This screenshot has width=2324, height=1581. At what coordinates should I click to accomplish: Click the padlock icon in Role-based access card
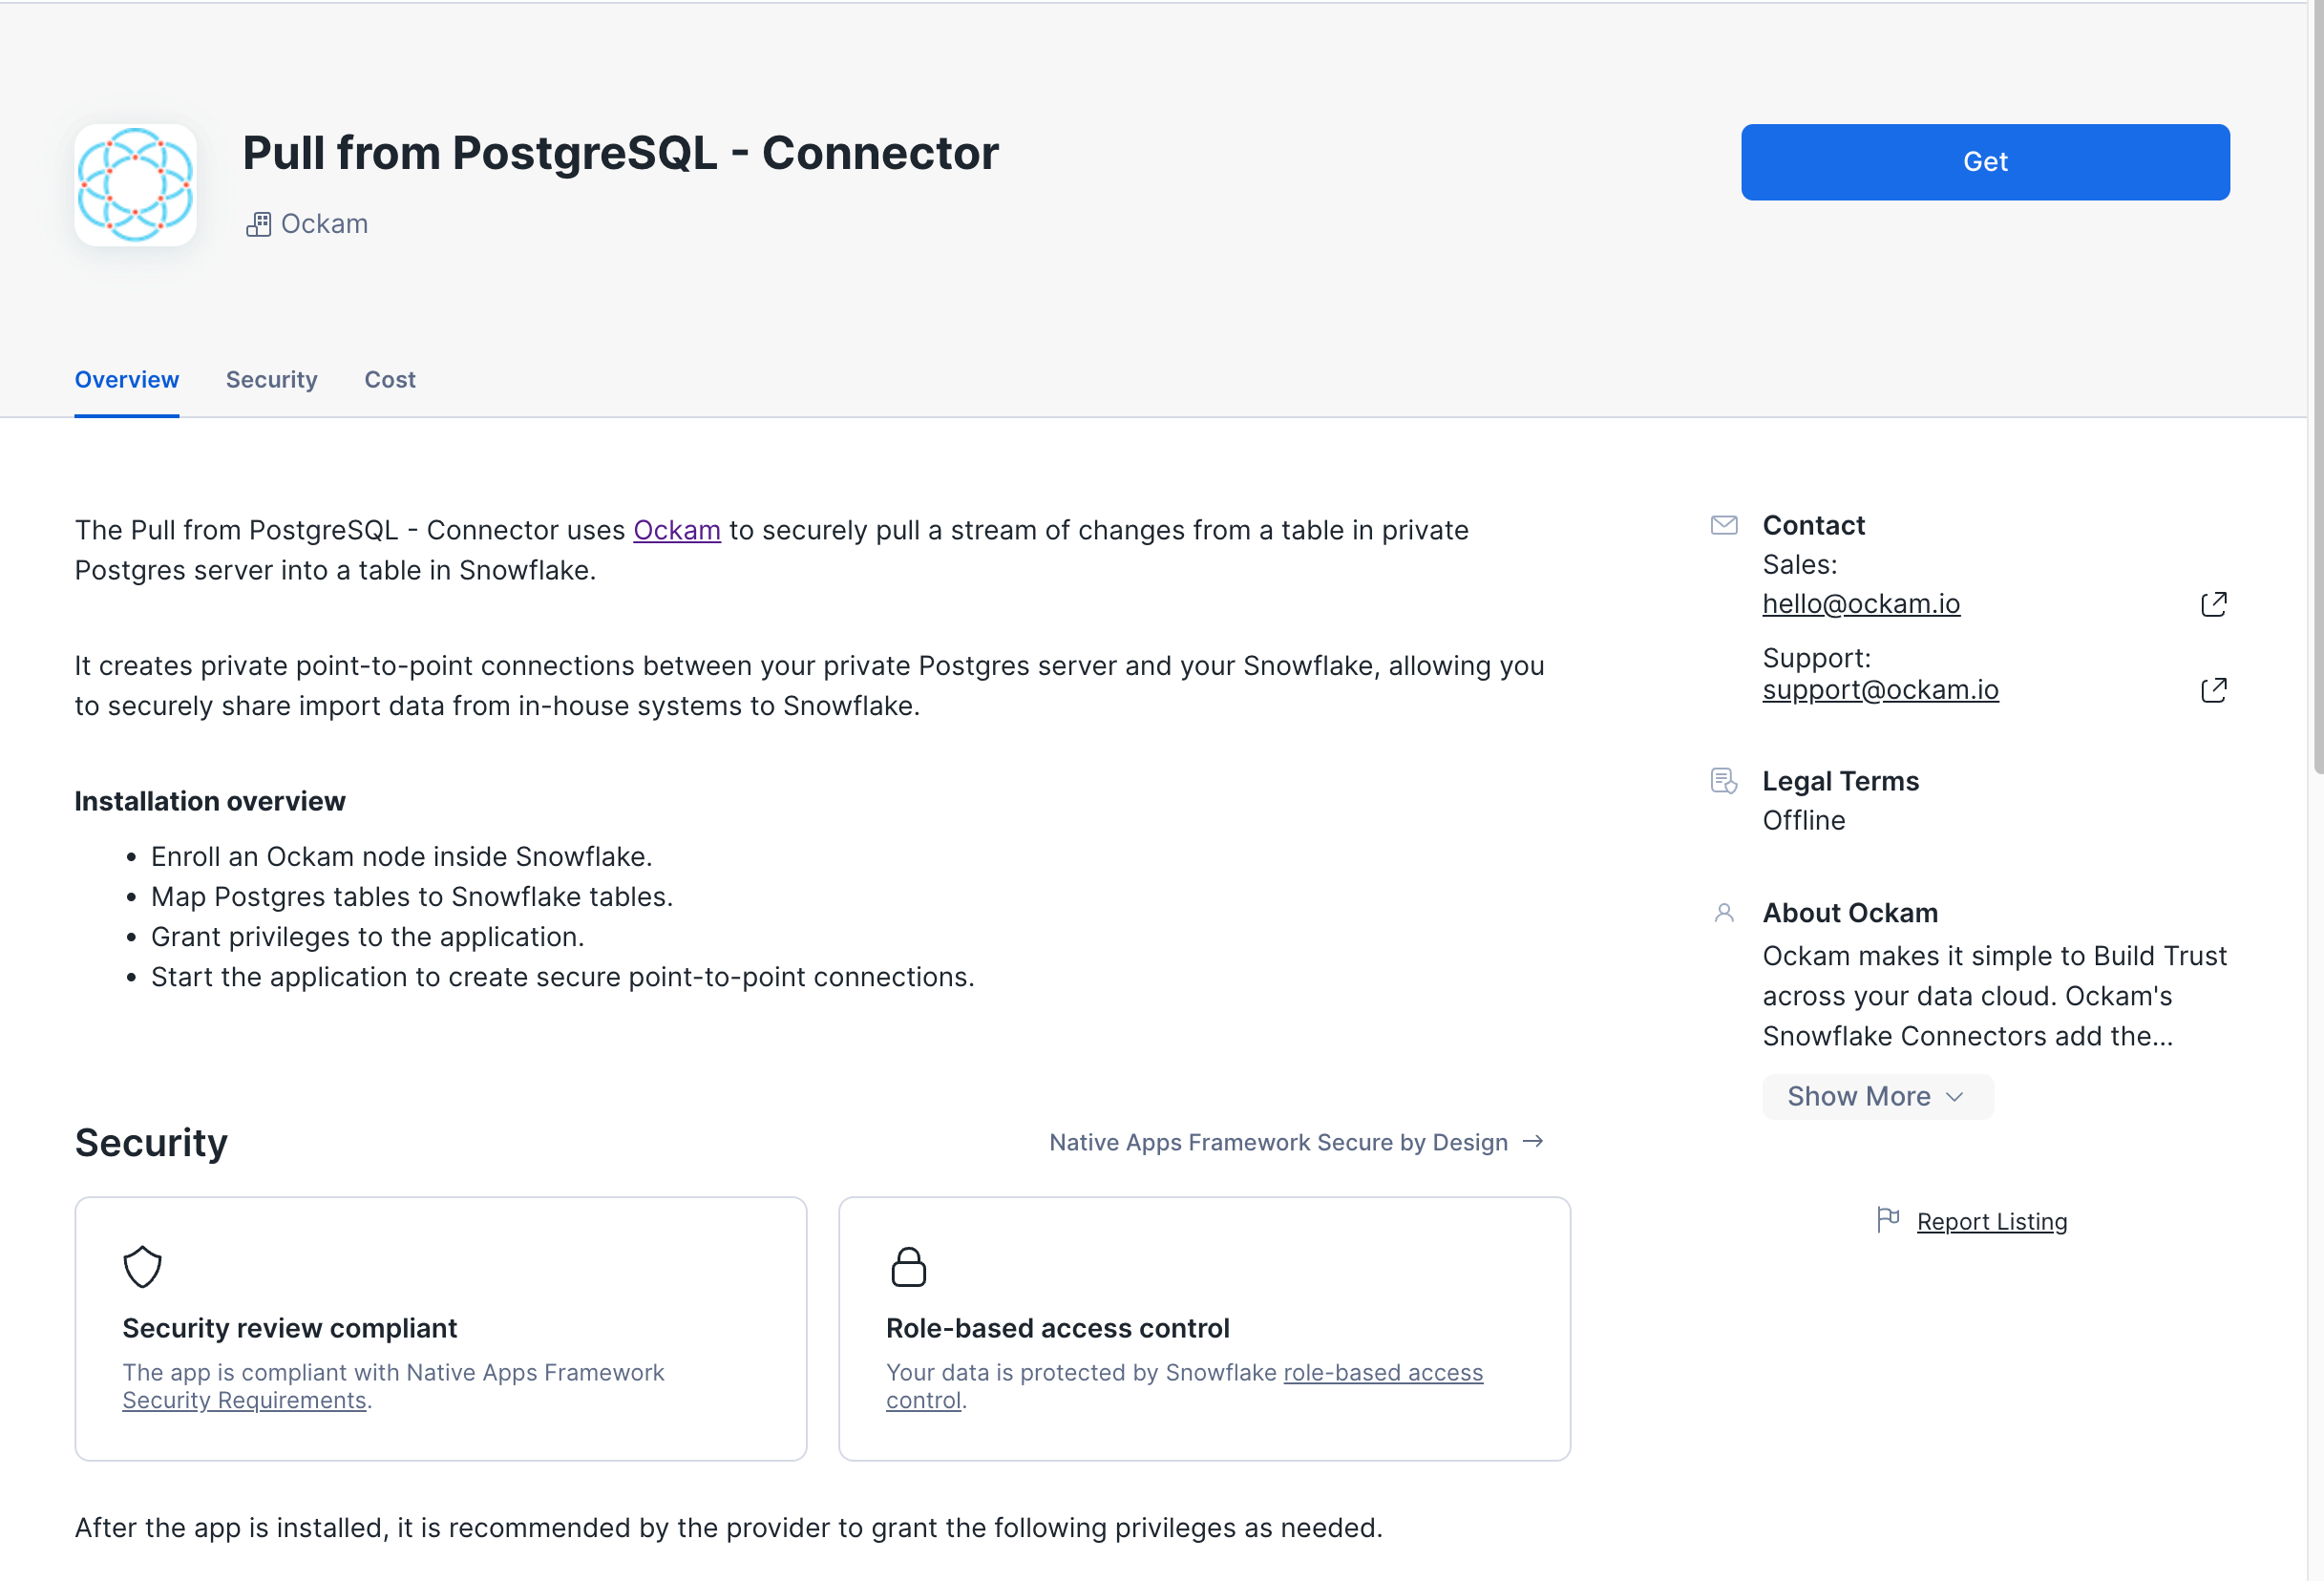(x=908, y=1267)
